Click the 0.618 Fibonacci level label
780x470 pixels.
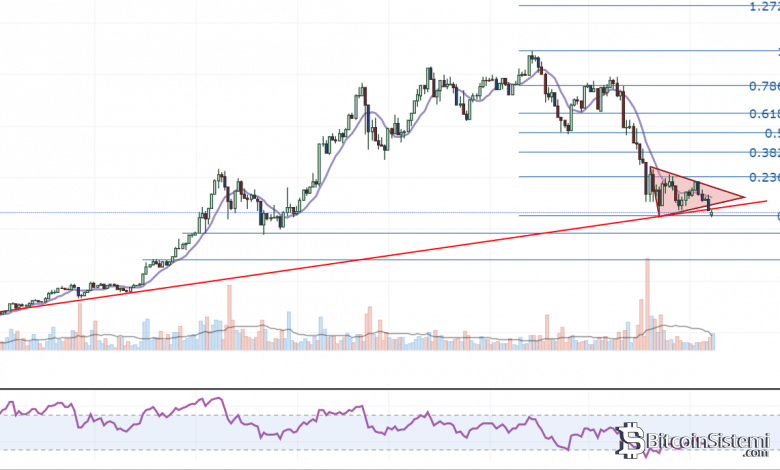pos(764,114)
